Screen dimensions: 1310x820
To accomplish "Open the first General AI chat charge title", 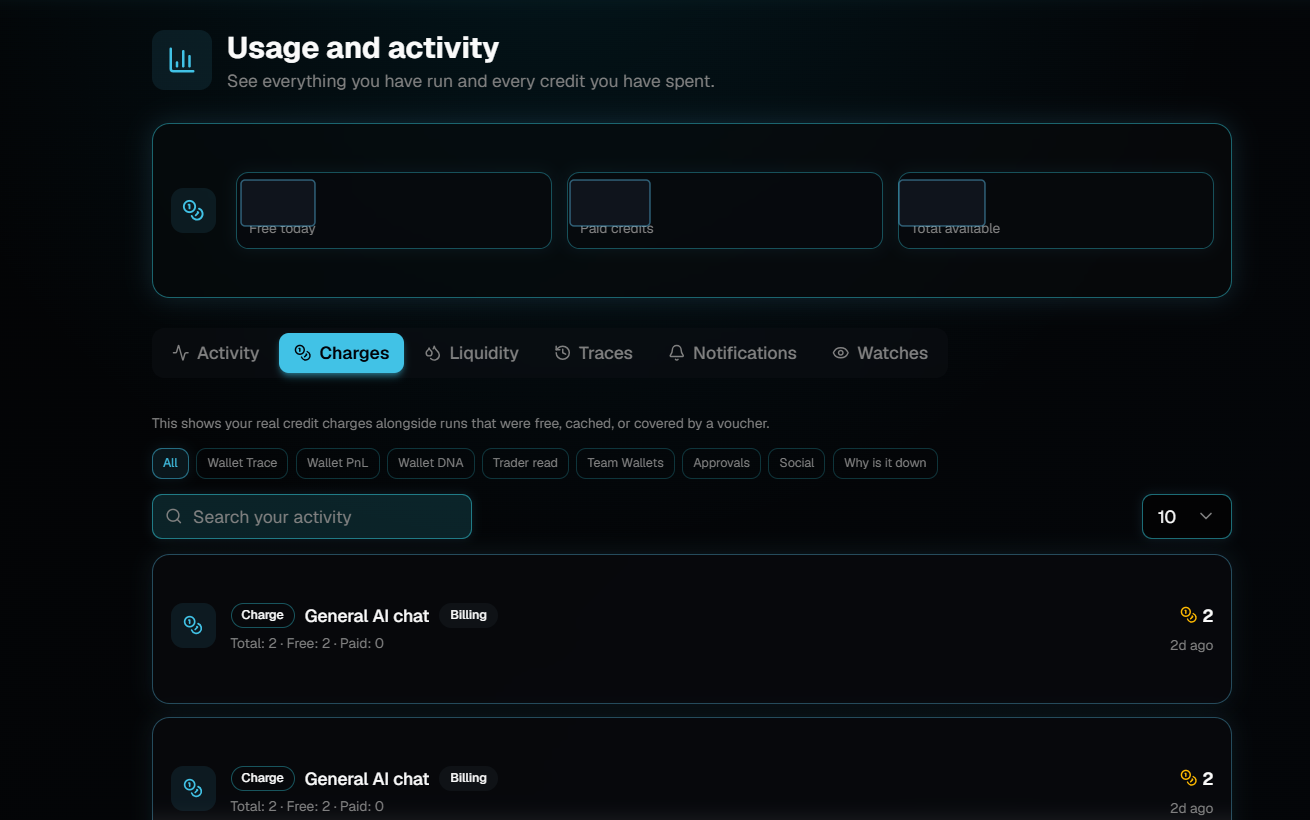I will click(x=367, y=616).
